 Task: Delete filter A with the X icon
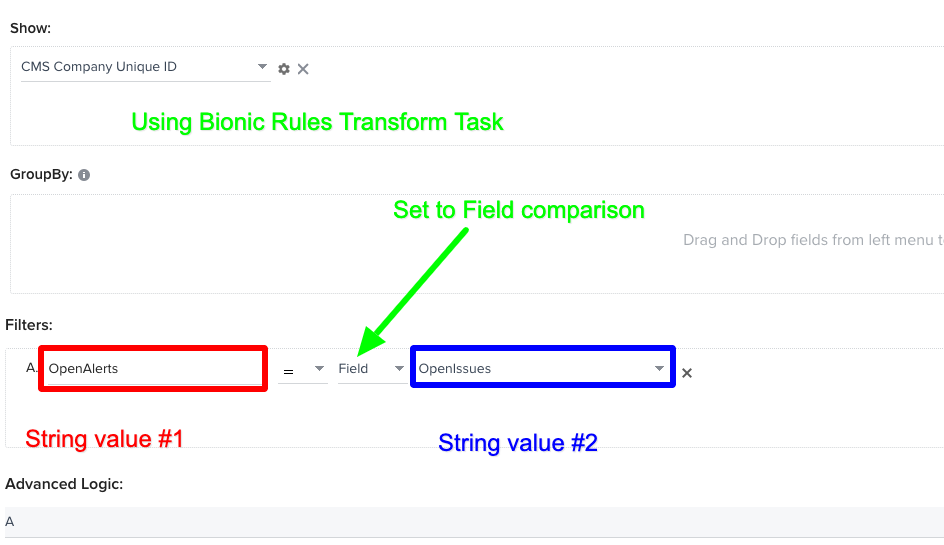tap(687, 373)
